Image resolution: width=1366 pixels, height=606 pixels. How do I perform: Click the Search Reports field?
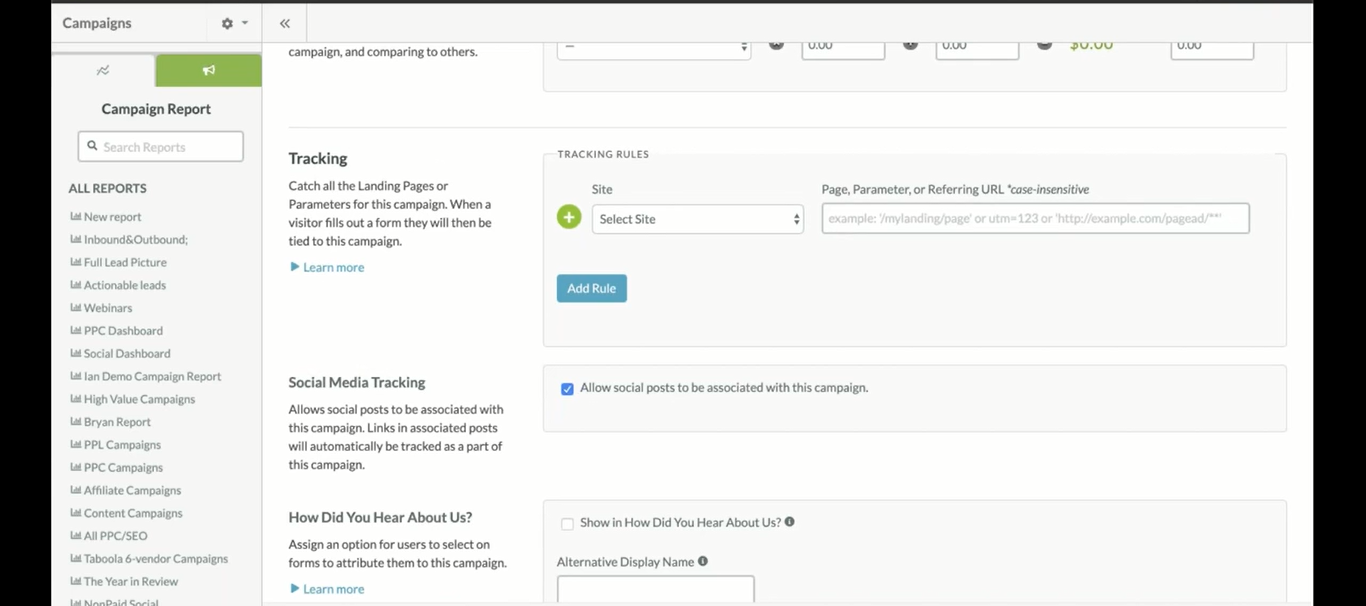(x=161, y=147)
